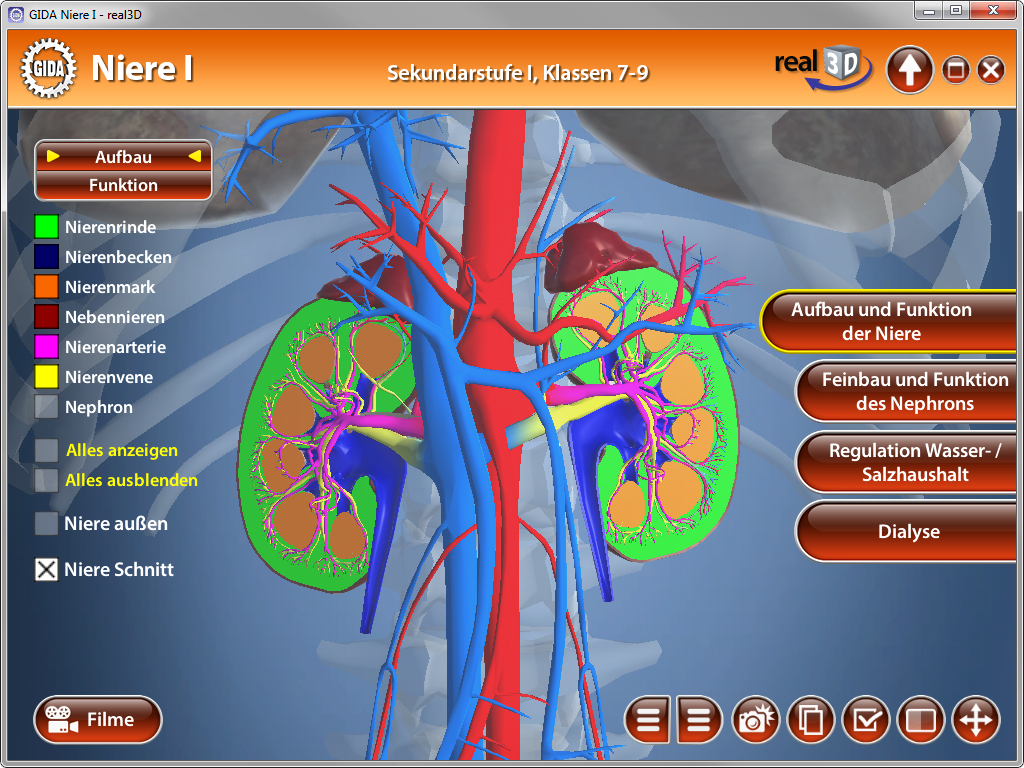Click the yellow Nierenvene color swatch

point(47,377)
